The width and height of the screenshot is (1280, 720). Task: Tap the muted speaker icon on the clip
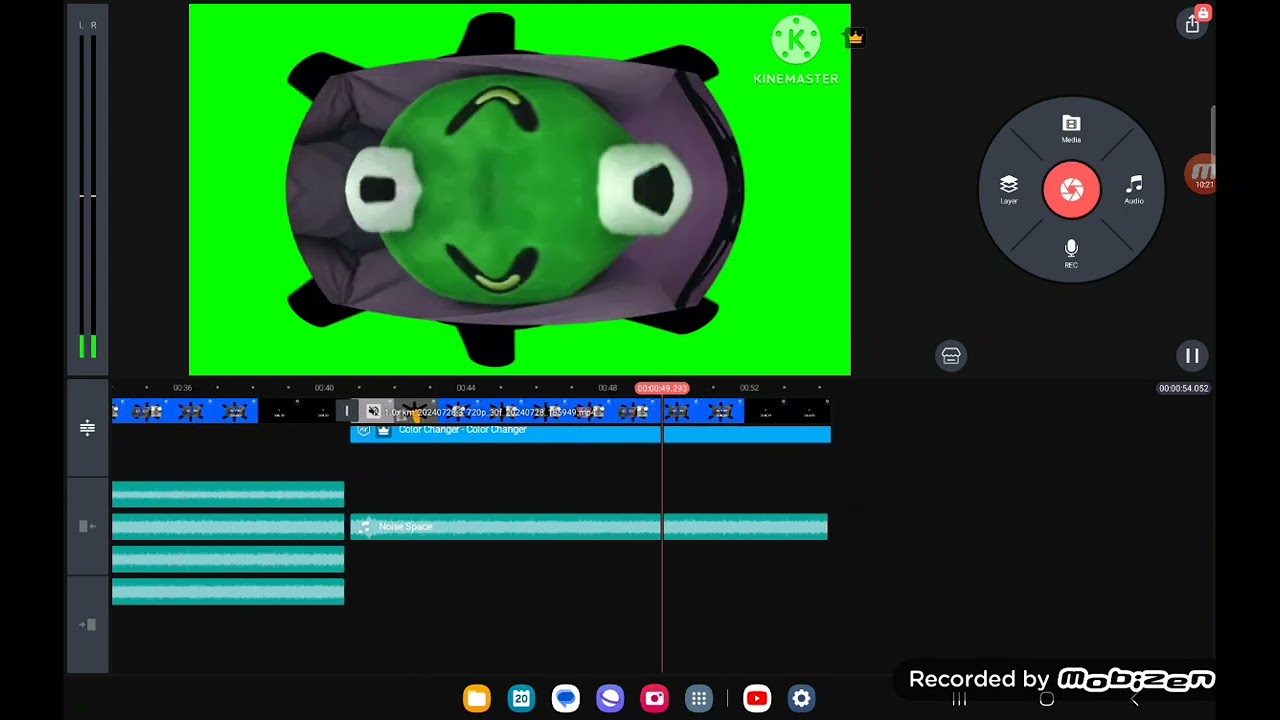[373, 411]
